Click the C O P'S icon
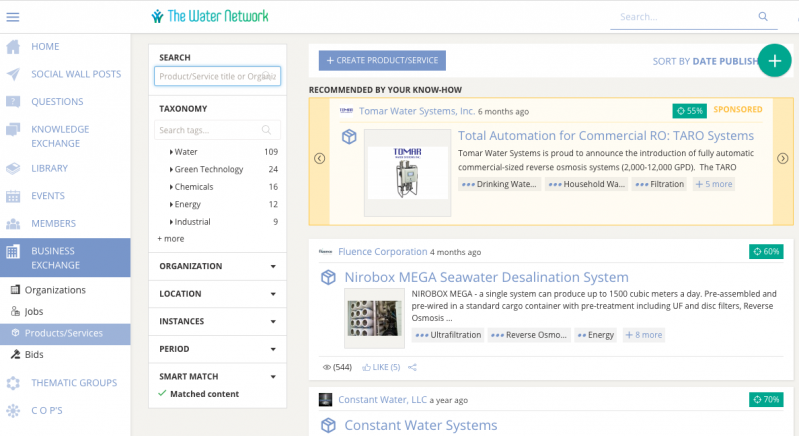The height and width of the screenshot is (436, 799). click(x=13, y=411)
